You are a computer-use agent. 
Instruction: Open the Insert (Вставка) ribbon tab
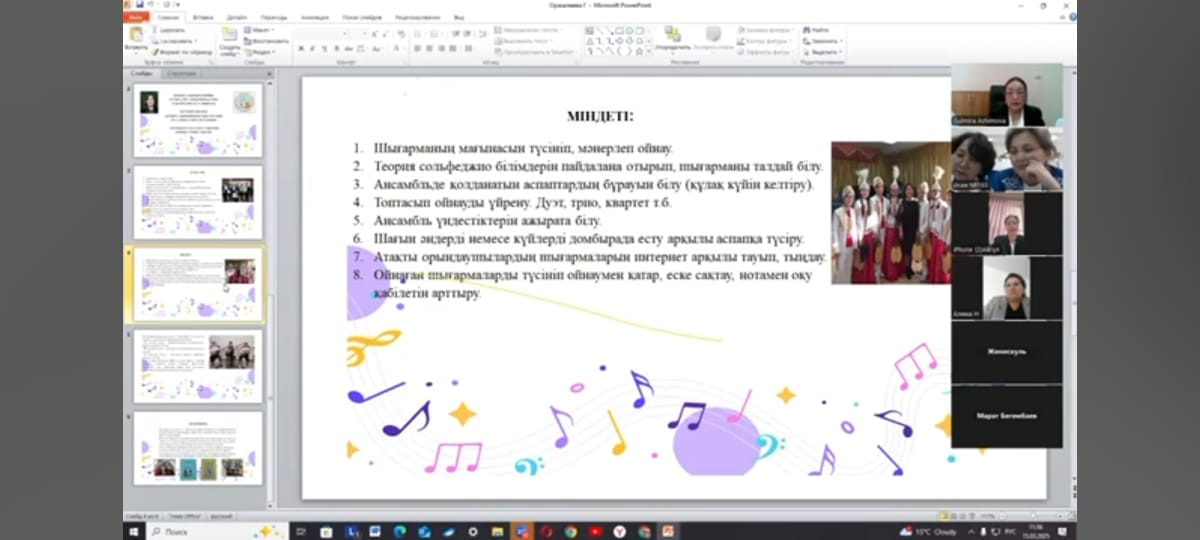(204, 17)
